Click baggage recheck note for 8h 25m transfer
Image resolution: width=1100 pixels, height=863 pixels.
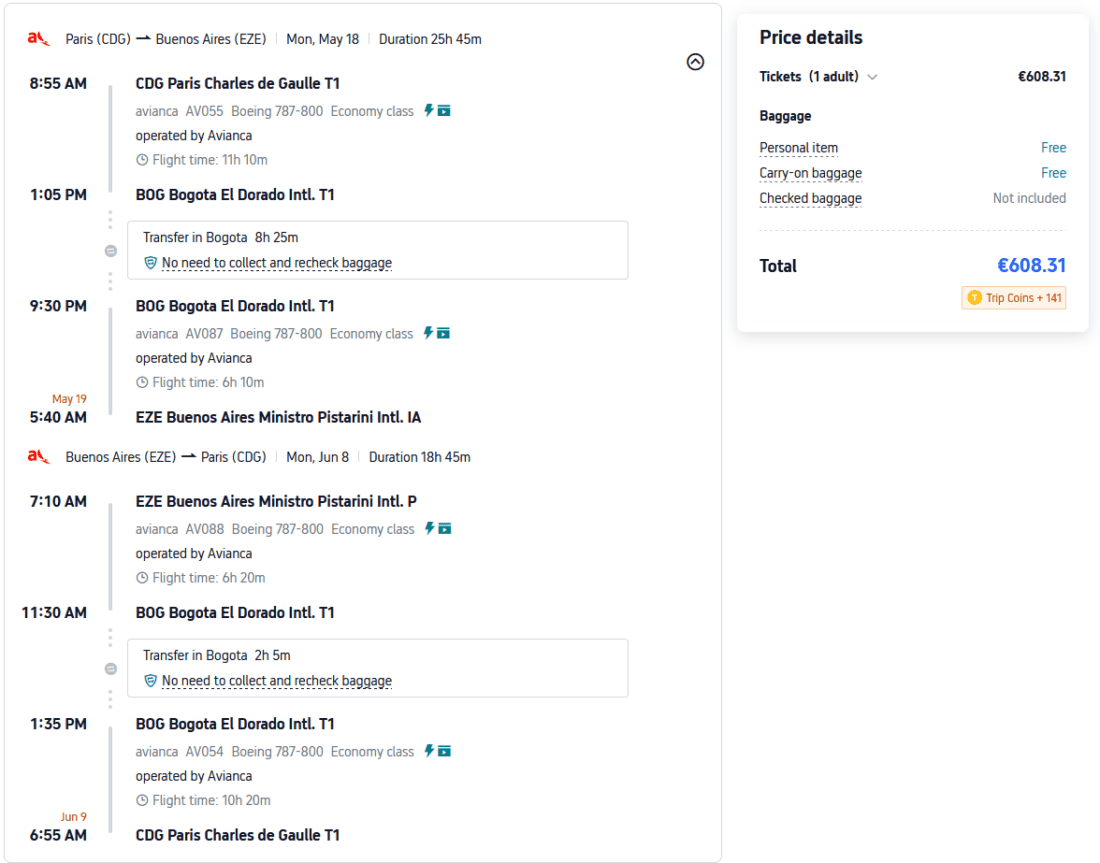click(277, 263)
